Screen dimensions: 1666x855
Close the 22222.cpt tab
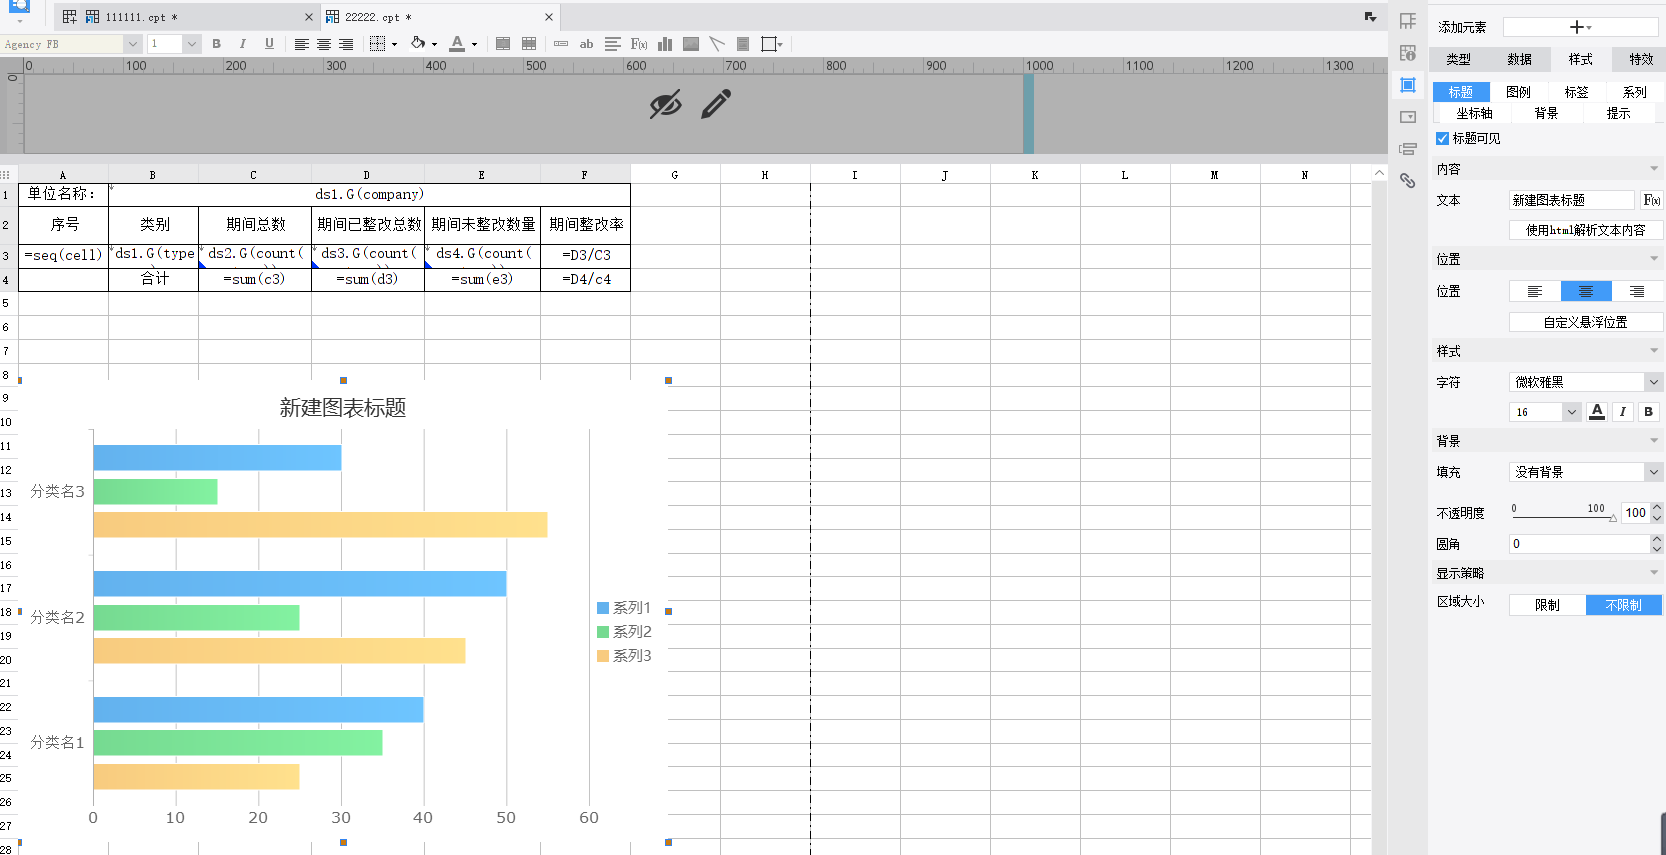tap(549, 17)
